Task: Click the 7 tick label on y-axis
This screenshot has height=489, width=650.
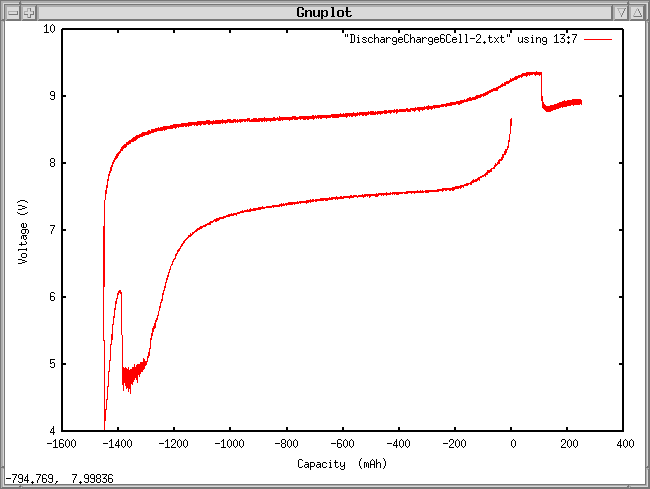Action: [x=52, y=230]
